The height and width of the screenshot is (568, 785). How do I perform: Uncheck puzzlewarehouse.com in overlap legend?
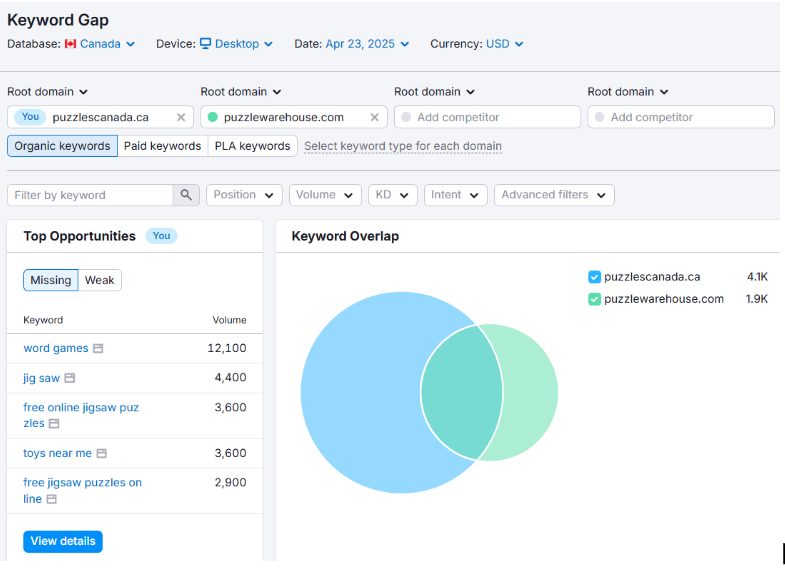tap(594, 299)
